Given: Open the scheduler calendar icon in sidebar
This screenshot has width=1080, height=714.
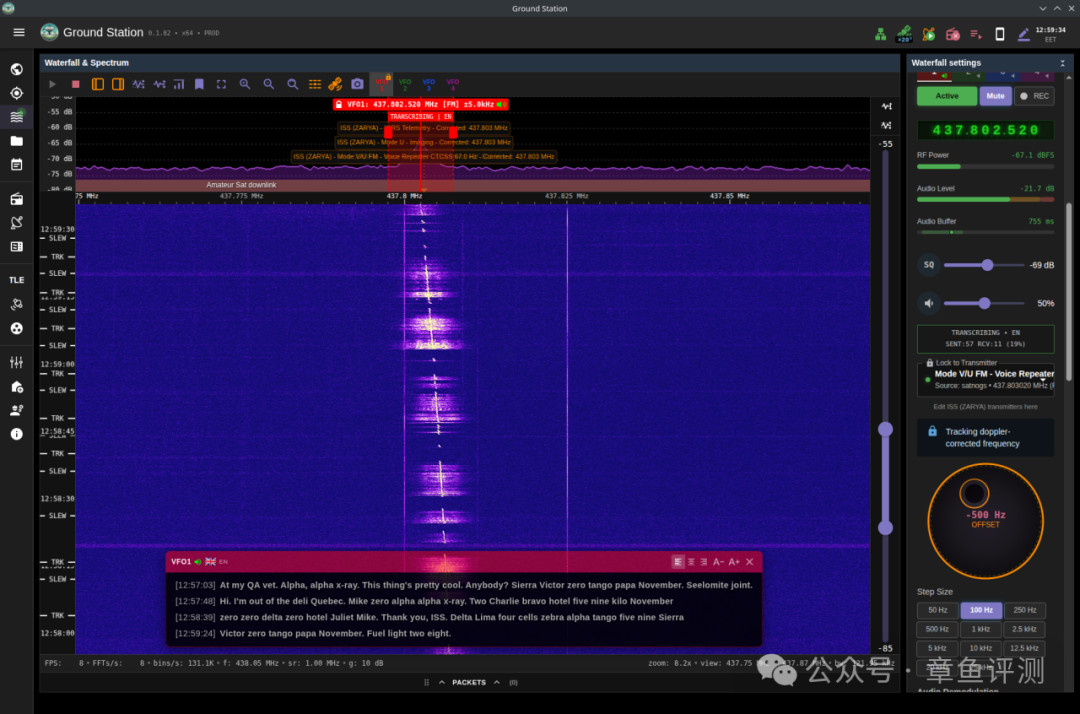Looking at the screenshot, I should [17, 165].
